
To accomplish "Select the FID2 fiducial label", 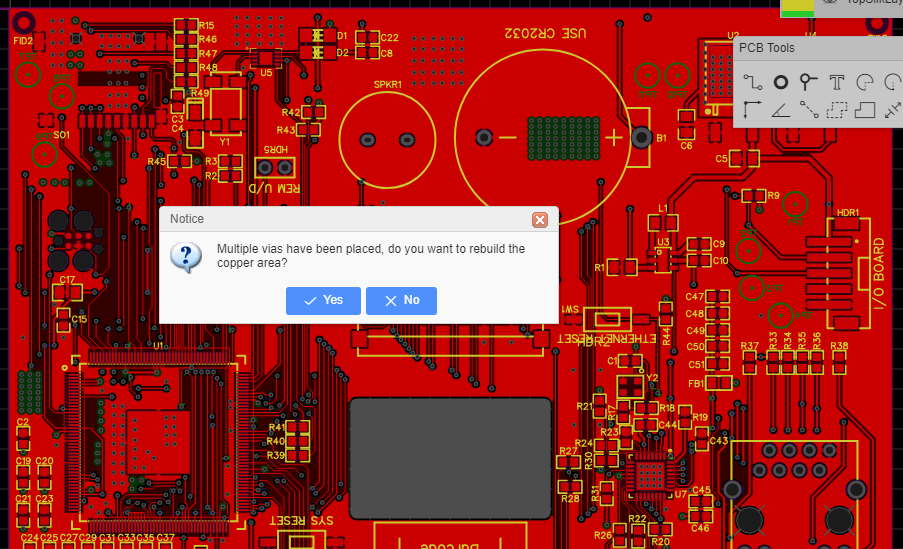I will coord(23,41).
